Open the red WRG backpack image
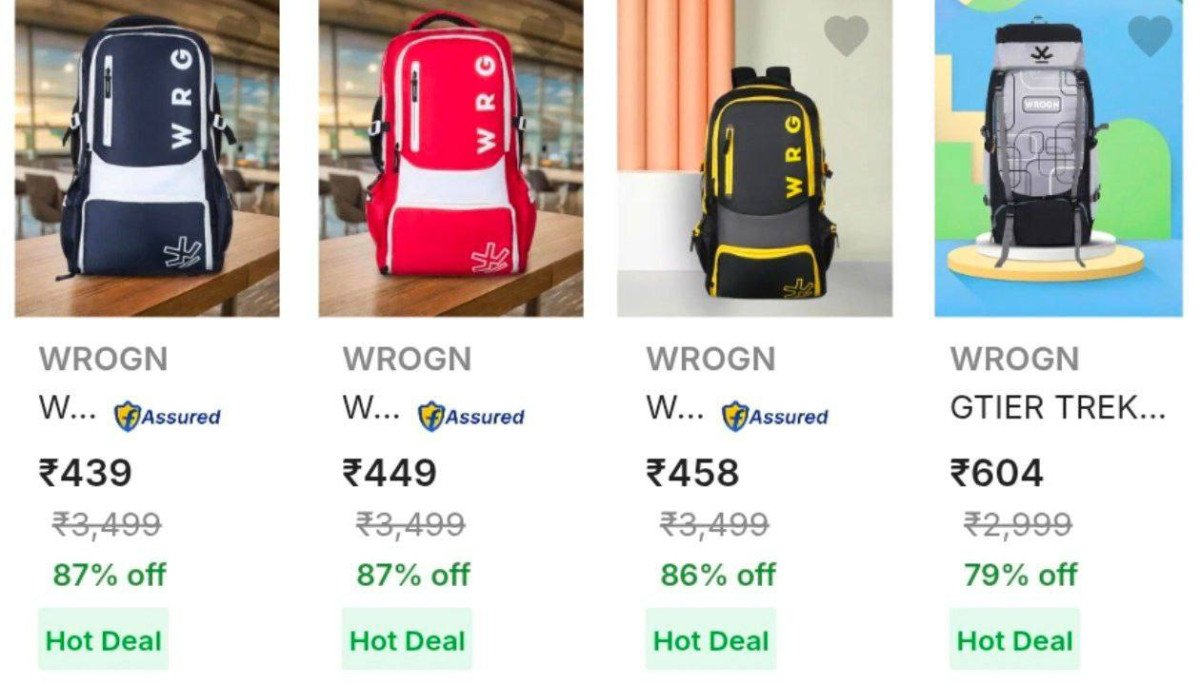Screen dimensions: 1200x684 450,158
